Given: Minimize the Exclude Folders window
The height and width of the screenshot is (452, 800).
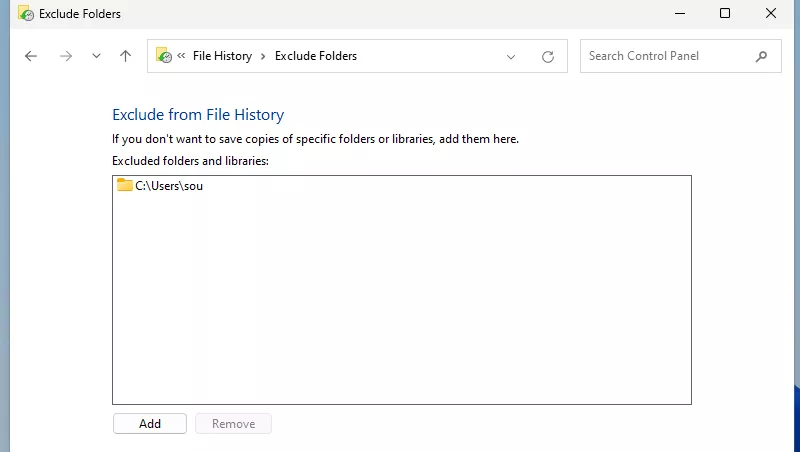Looking at the screenshot, I should 680,13.
